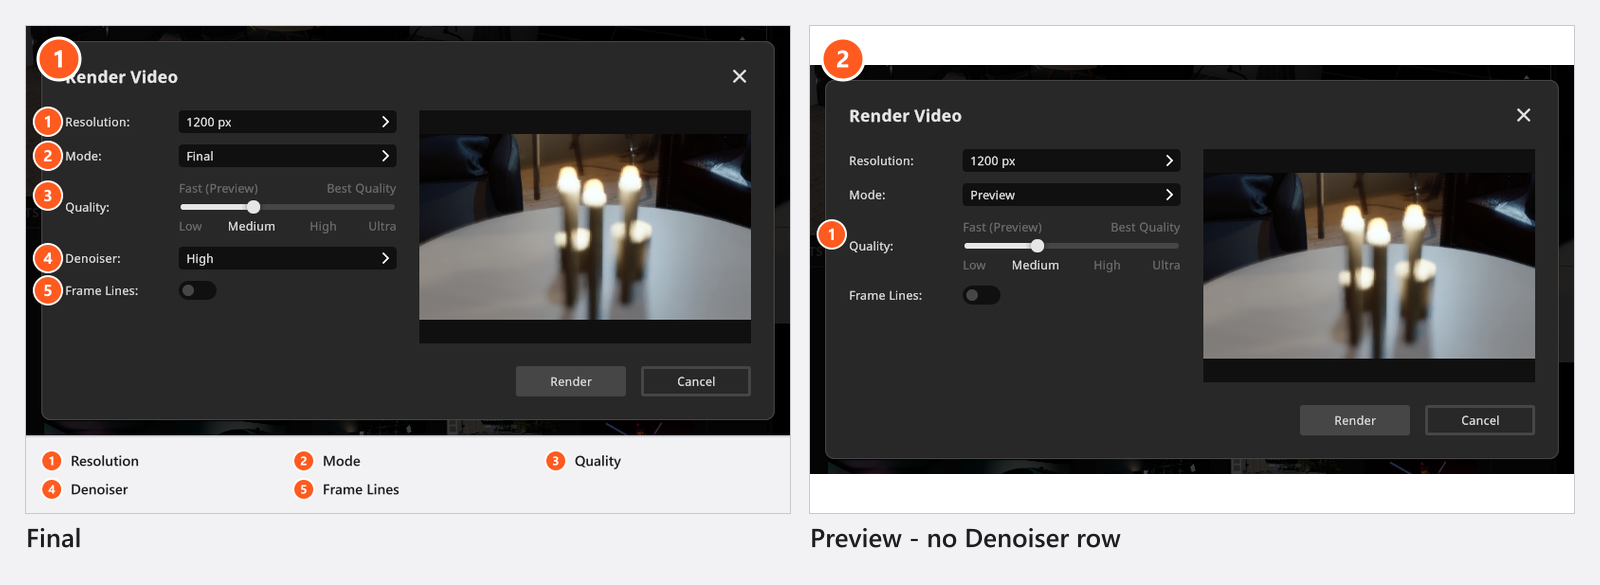The height and width of the screenshot is (585, 1600).
Task: Click the Mode chevron arrow showing Final
Action: click(x=385, y=156)
